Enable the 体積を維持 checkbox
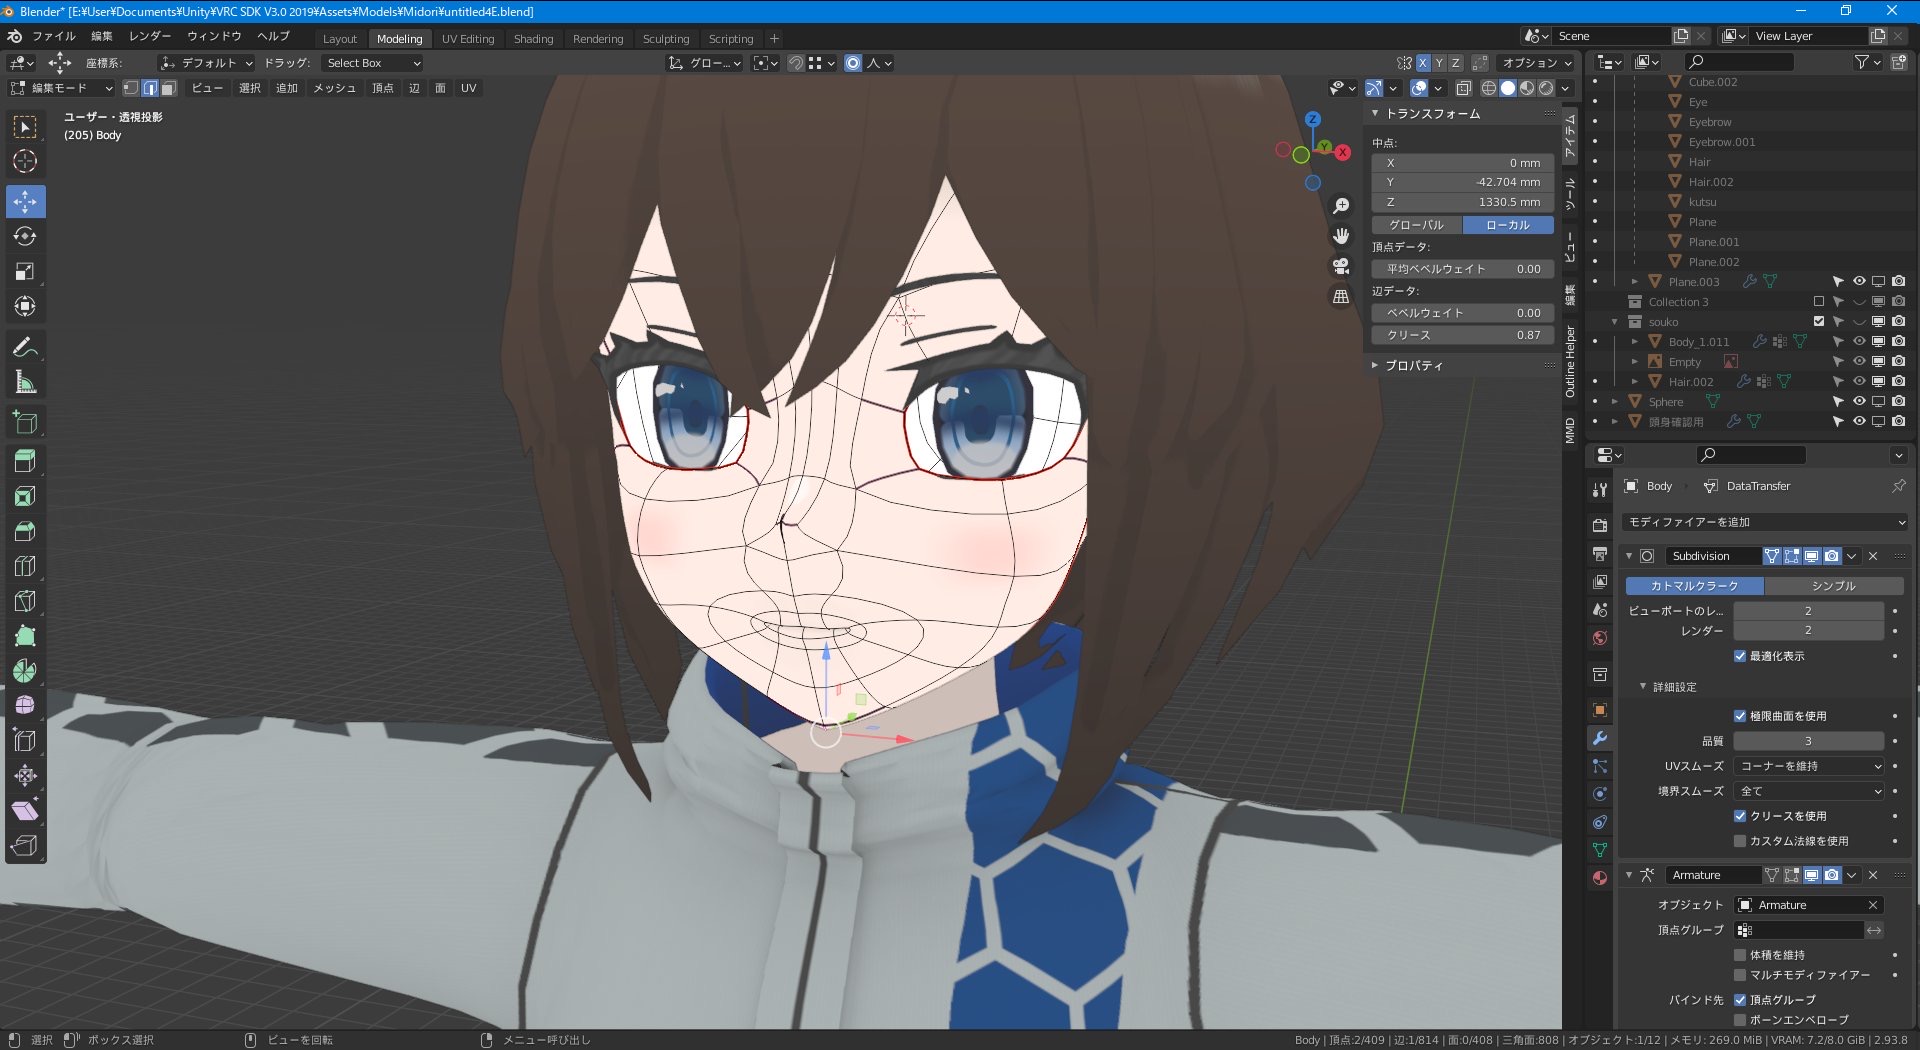This screenshot has width=1920, height=1050. [x=1740, y=955]
